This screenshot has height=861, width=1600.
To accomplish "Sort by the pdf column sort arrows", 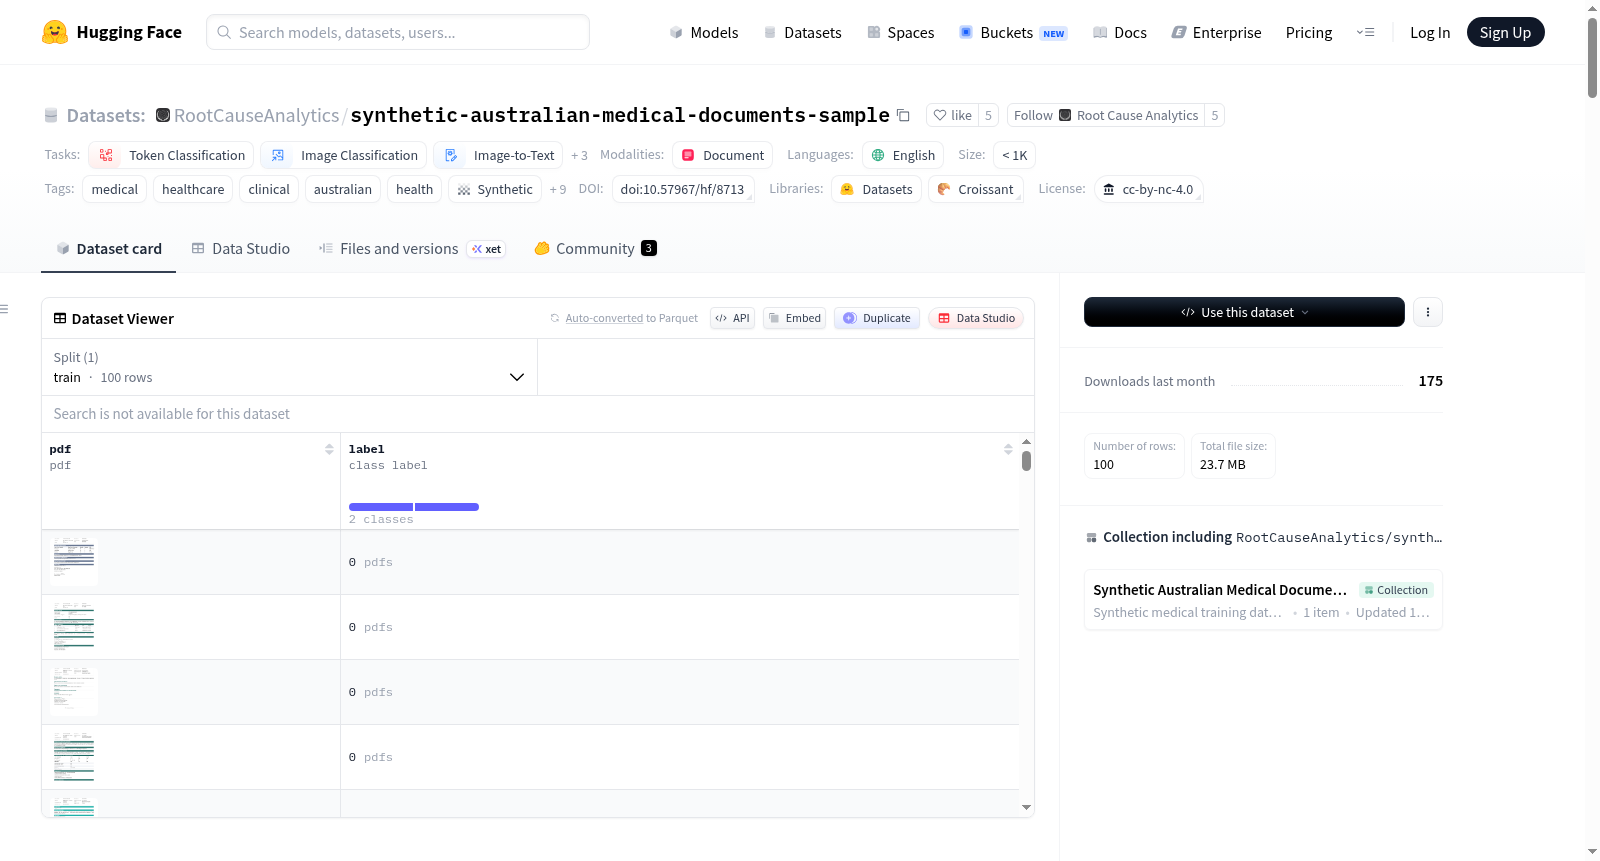I will (x=329, y=449).
